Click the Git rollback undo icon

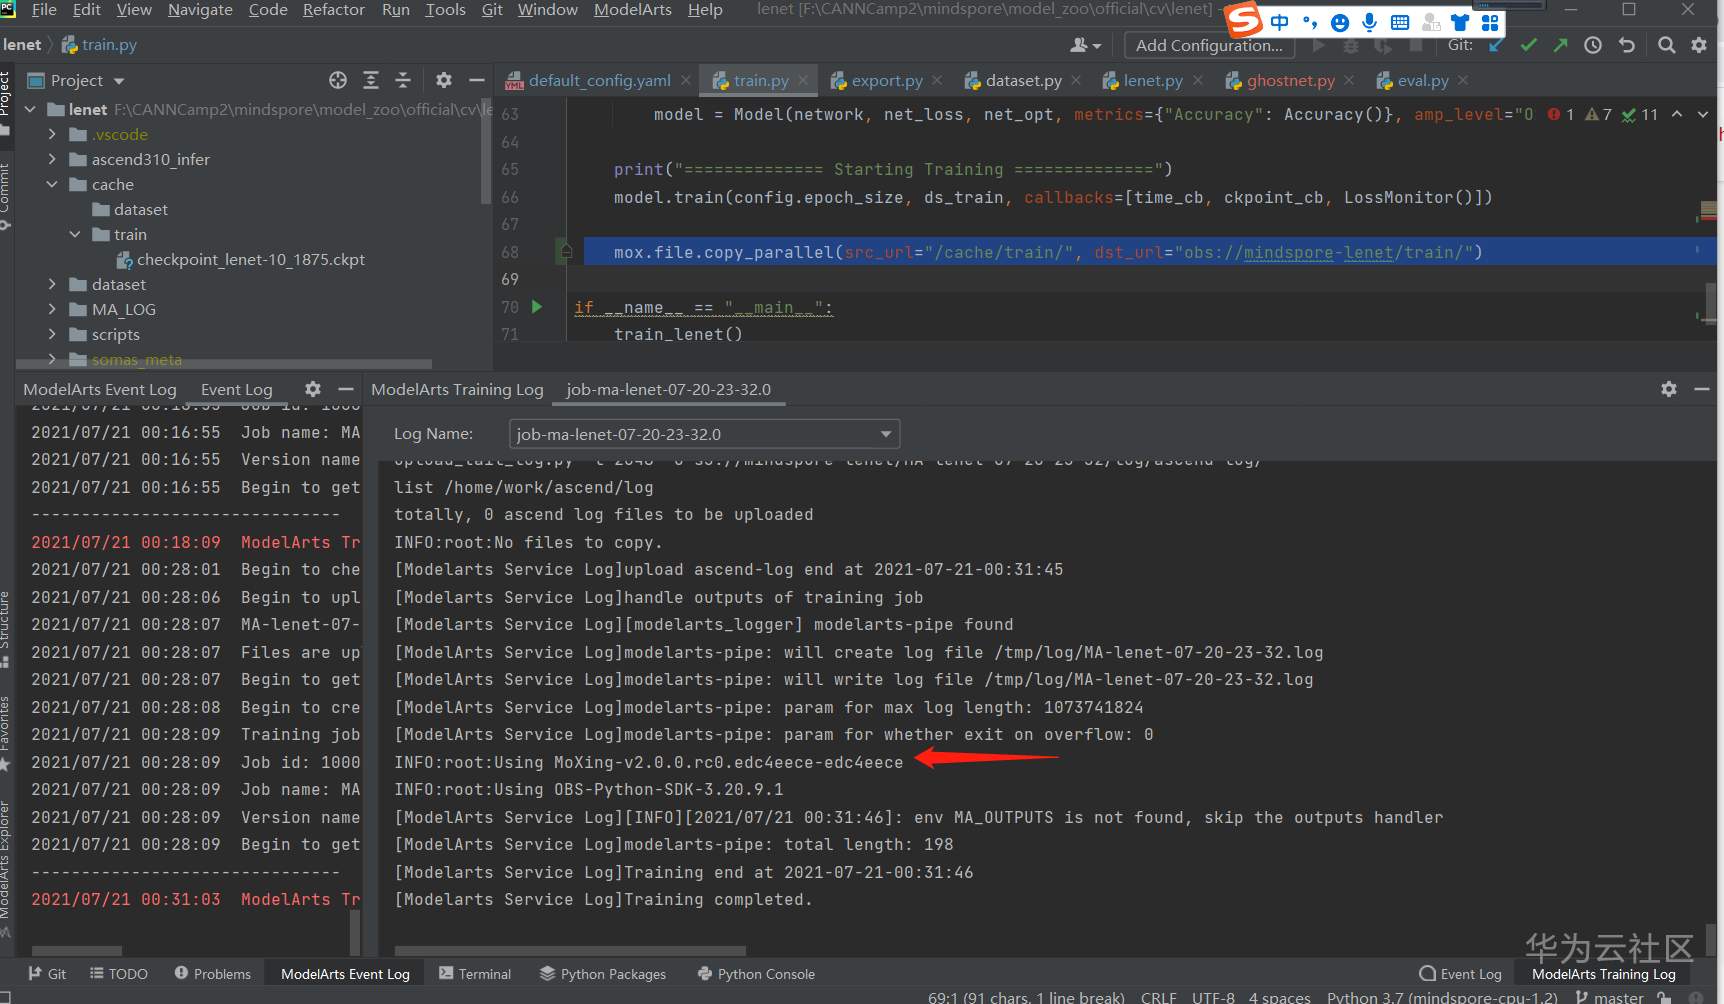point(1627,45)
